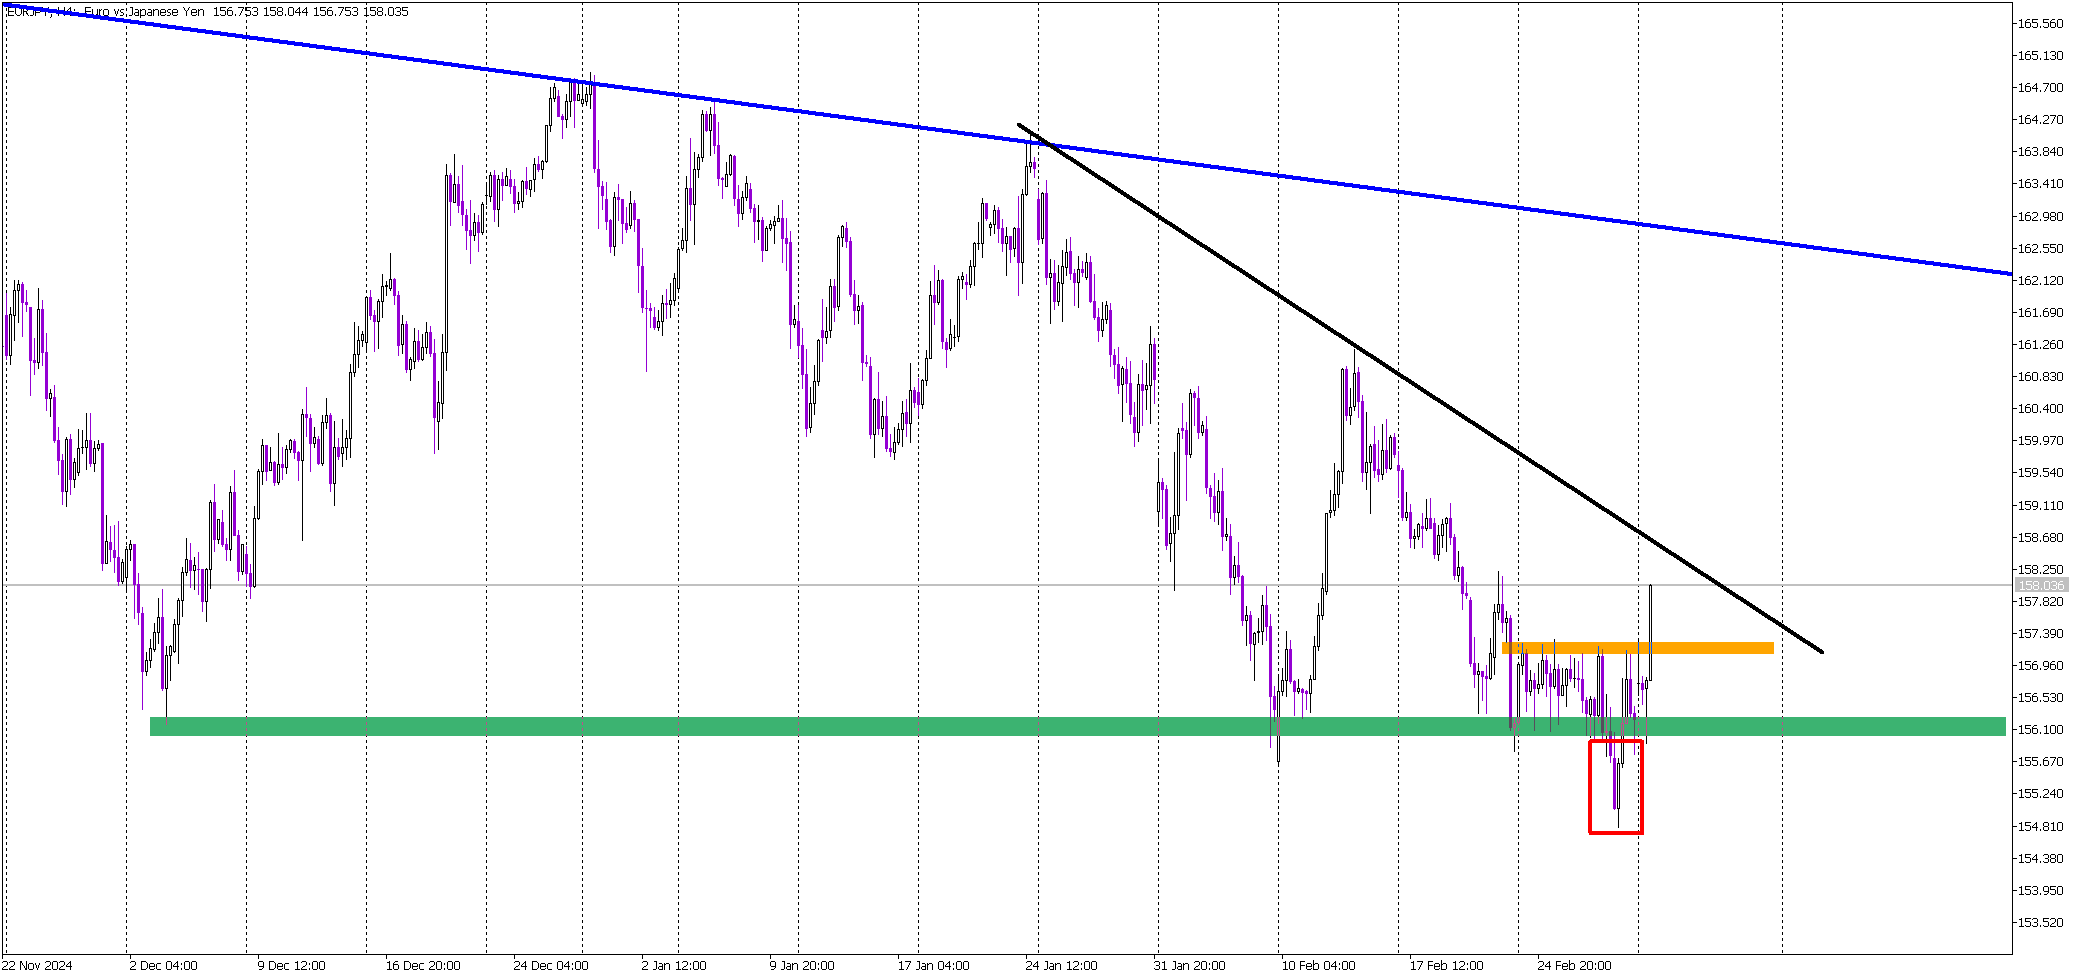Click the current price label 158.036
The height and width of the screenshot is (978, 2082).
pyautogui.click(x=2041, y=585)
